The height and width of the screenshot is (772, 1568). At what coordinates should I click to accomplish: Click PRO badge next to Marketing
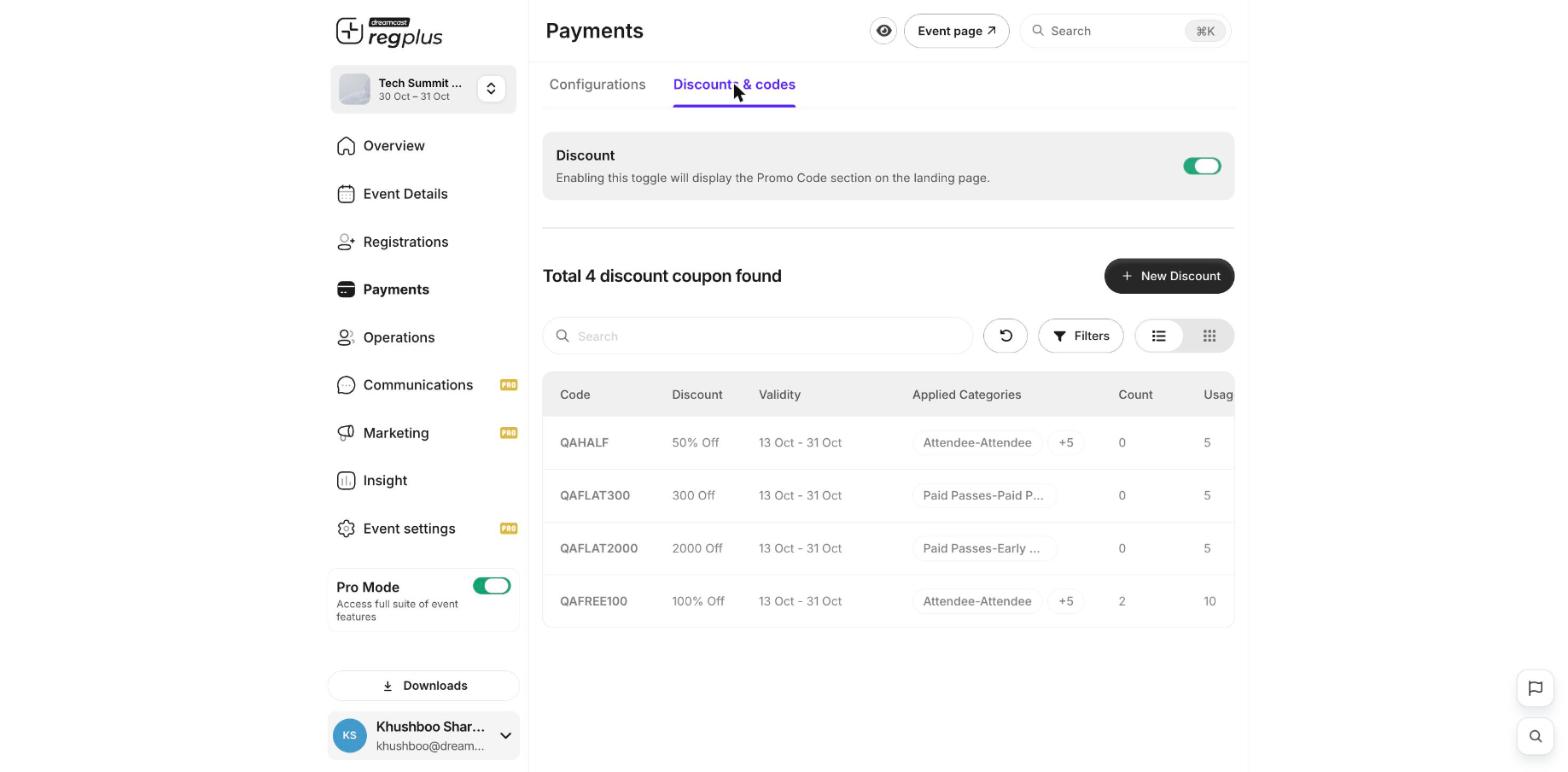pyautogui.click(x=508, y=433)
